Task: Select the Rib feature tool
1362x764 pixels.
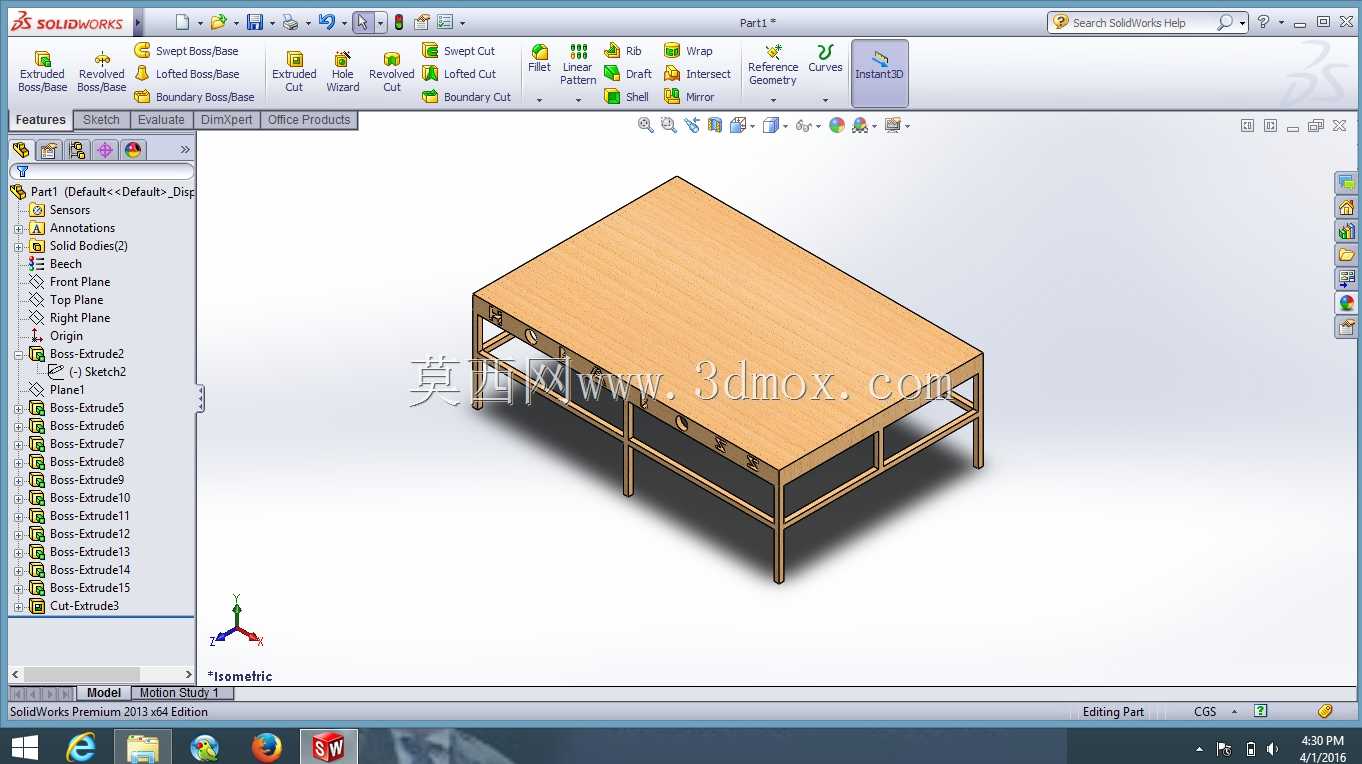Action: coord(624,51)
